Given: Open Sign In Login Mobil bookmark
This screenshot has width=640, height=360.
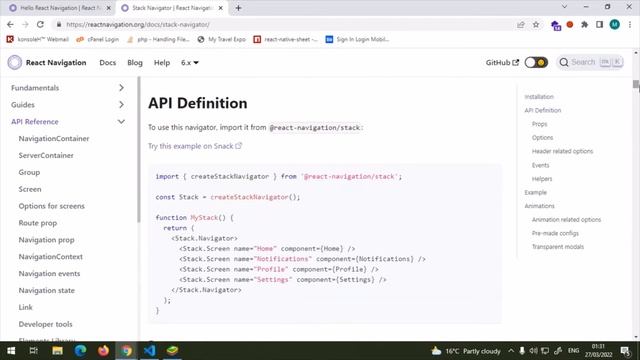Looking at the screenshot, I should (x=358, y=39).
